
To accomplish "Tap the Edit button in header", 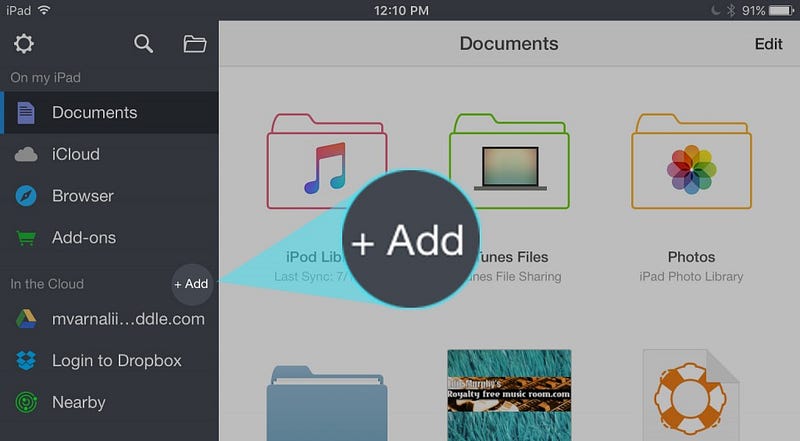I will [x=768, y=44].
